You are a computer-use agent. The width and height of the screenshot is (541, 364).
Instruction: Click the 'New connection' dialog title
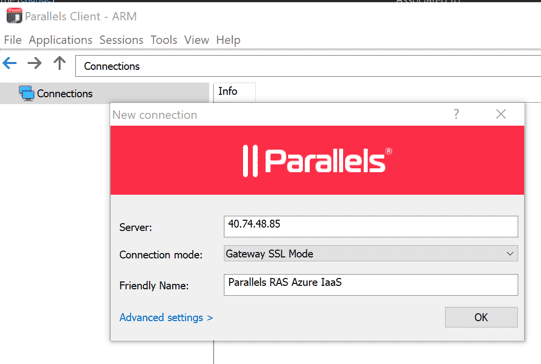(x=155, y=115)
